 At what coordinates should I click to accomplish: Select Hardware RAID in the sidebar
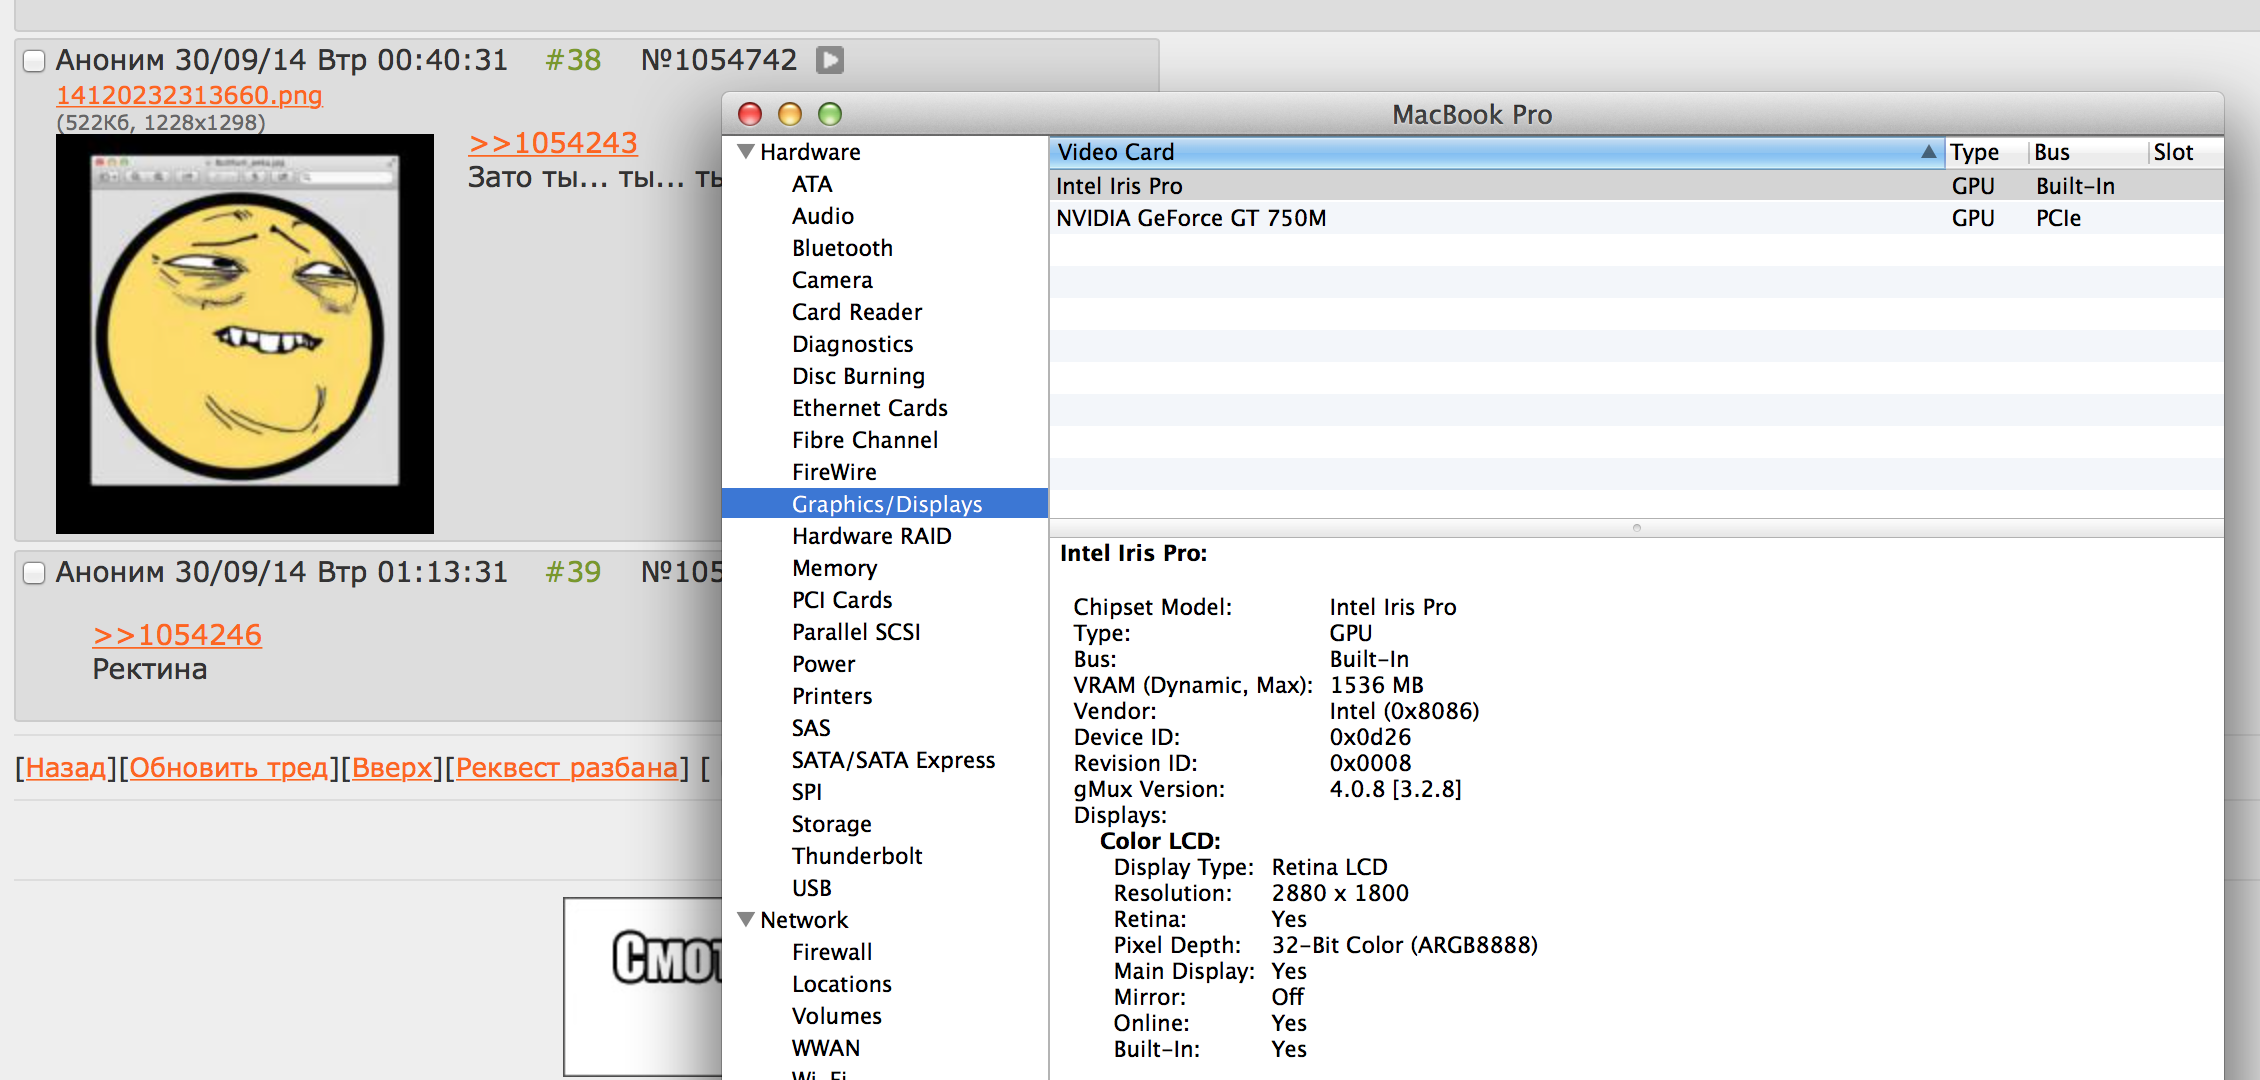coord(872,536)
